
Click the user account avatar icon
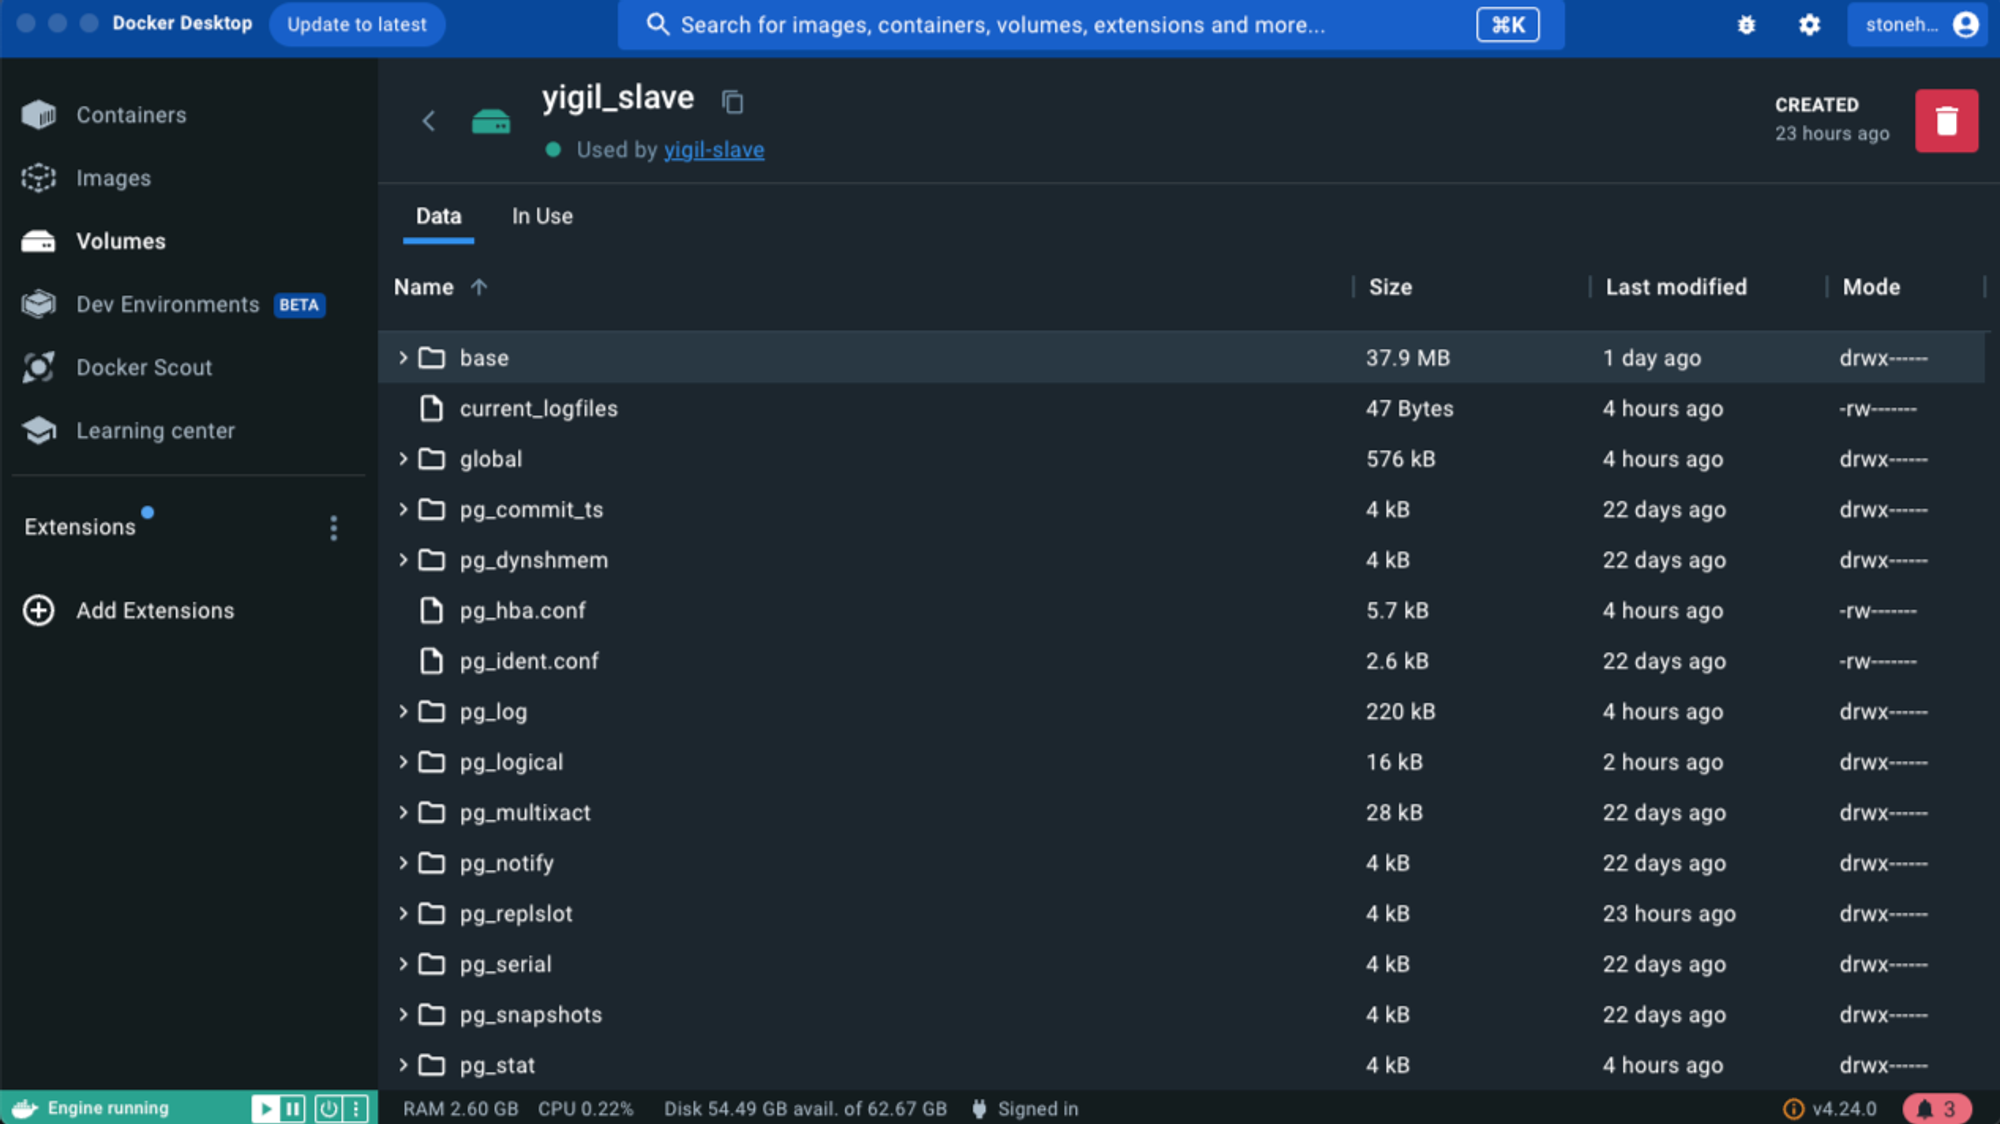tap(1965, 25)
